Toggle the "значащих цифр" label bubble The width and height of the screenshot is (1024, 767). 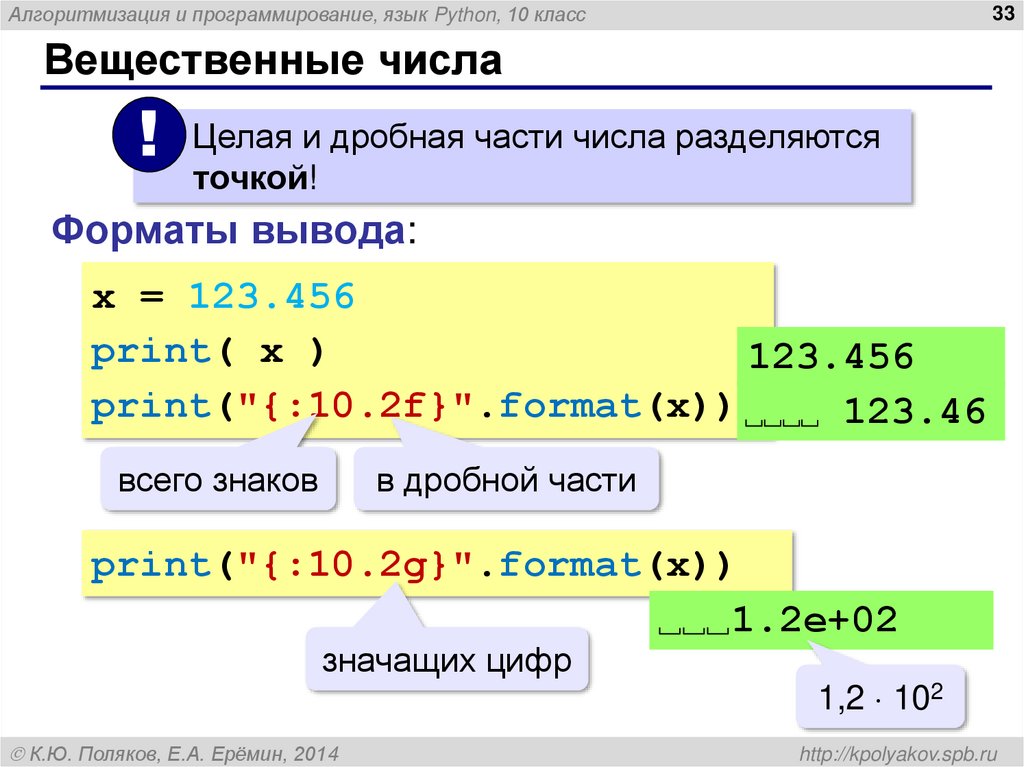click(448, 659)
